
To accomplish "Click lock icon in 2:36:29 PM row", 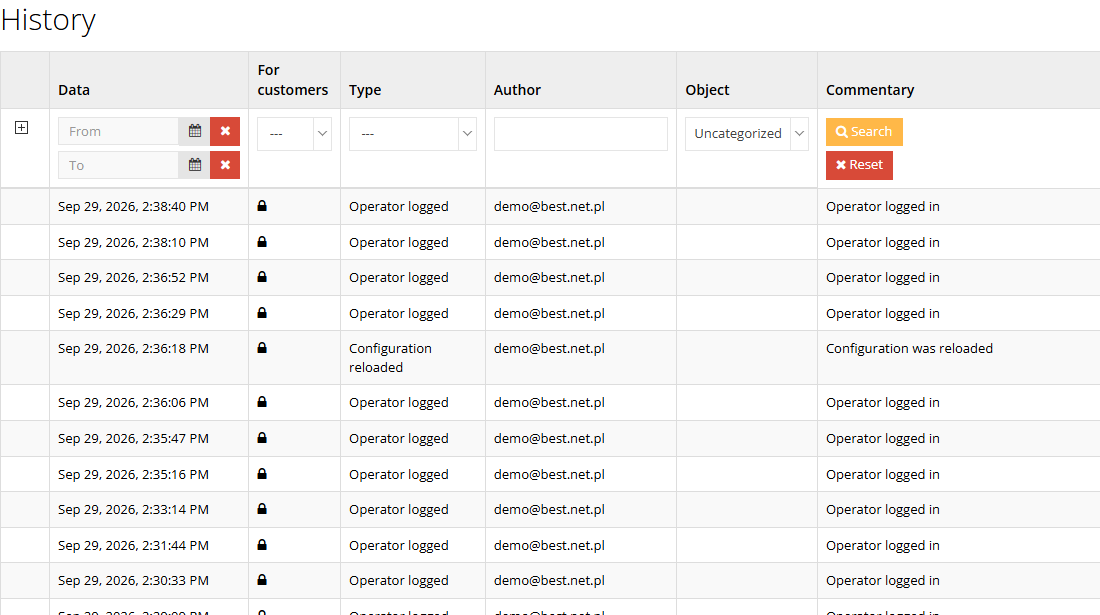I will pos(262,313).
